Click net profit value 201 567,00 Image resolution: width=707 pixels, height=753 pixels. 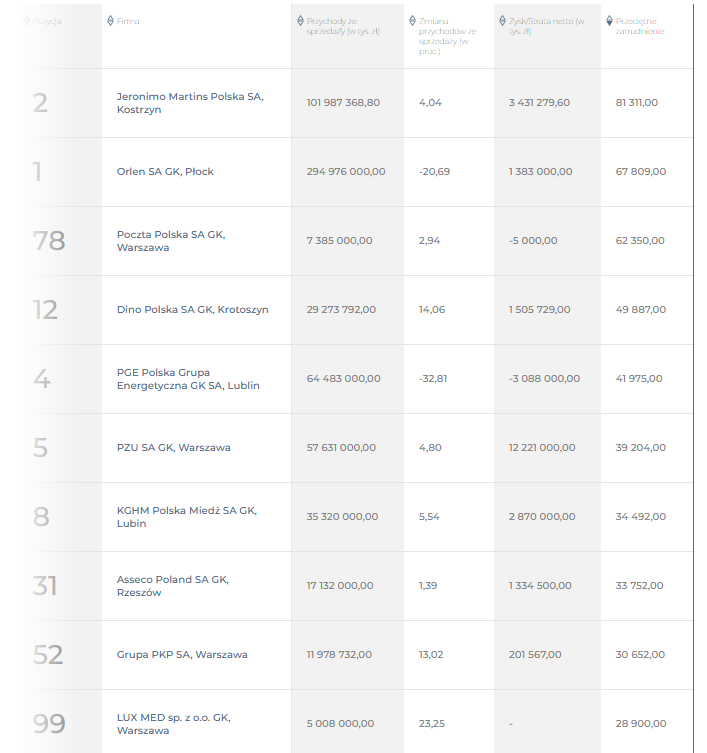[535, 655]
